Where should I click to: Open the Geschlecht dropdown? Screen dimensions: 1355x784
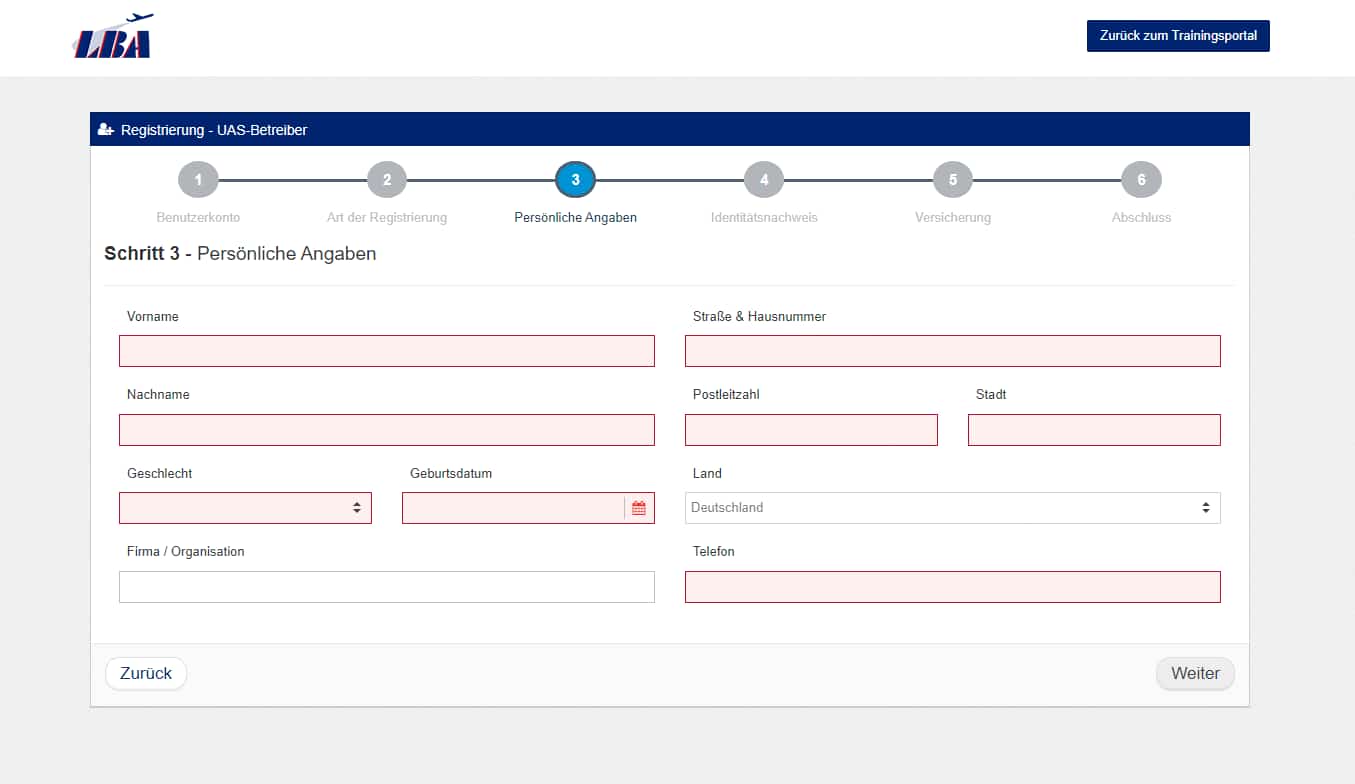245,508
